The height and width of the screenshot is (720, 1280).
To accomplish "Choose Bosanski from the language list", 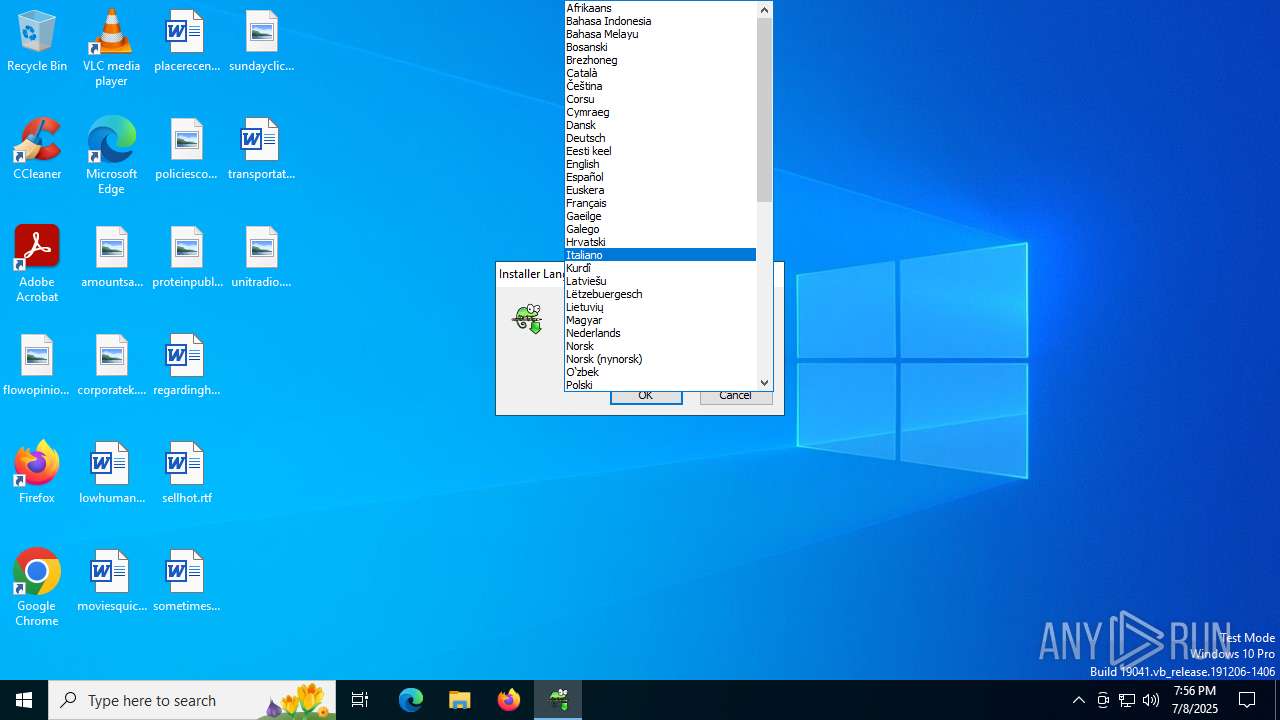I will (x=660, y=47).
